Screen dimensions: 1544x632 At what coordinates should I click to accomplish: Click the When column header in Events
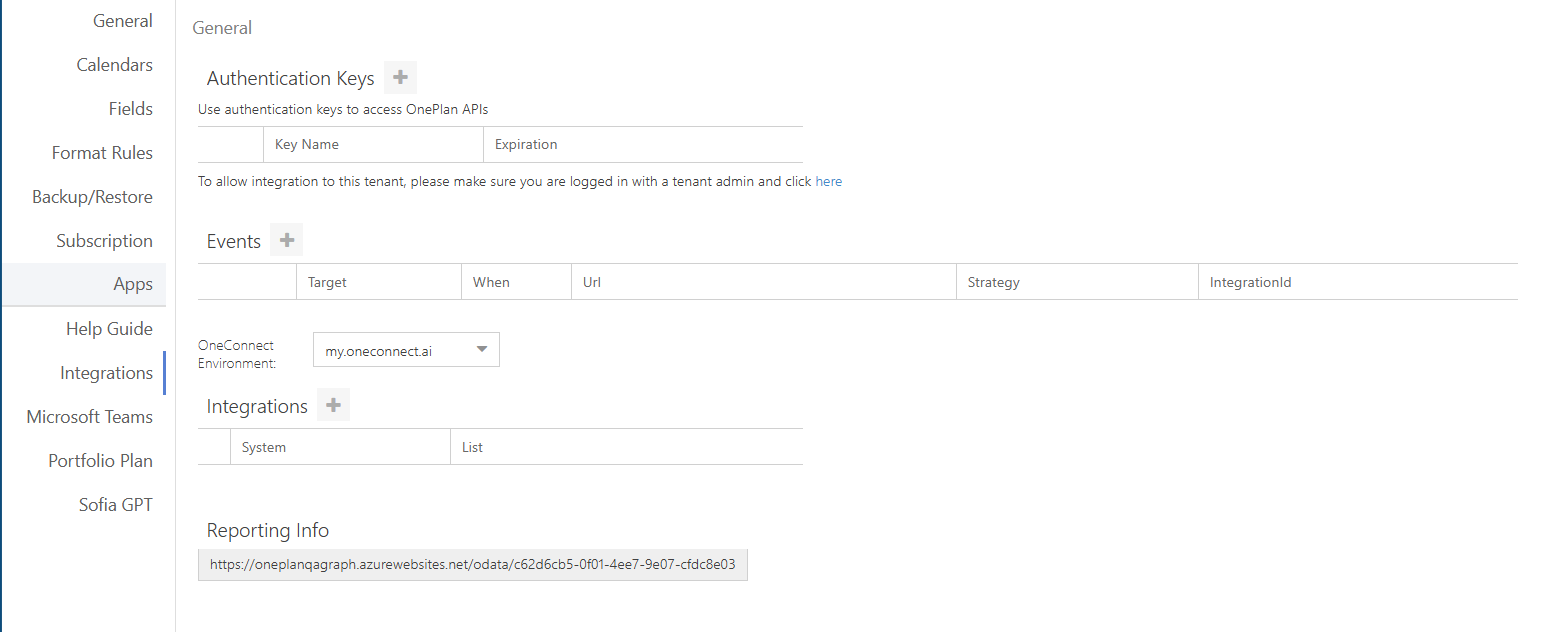pyautogui.click(x=516, y=282)
